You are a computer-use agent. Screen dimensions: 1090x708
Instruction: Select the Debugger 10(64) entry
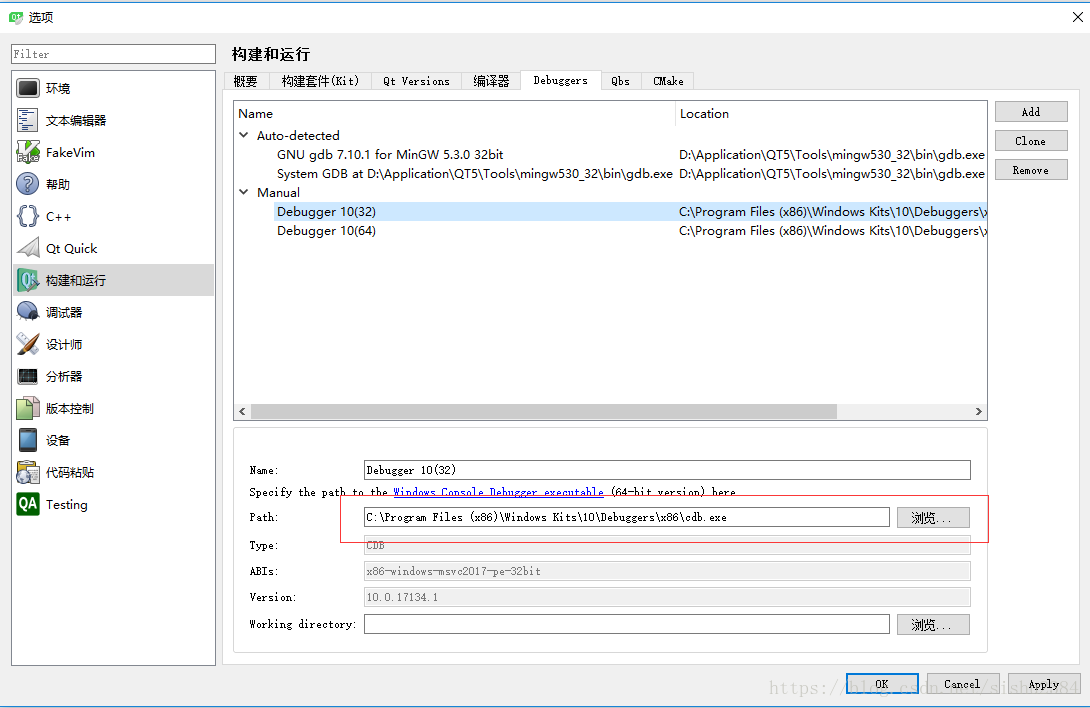[x=325, y=230]
